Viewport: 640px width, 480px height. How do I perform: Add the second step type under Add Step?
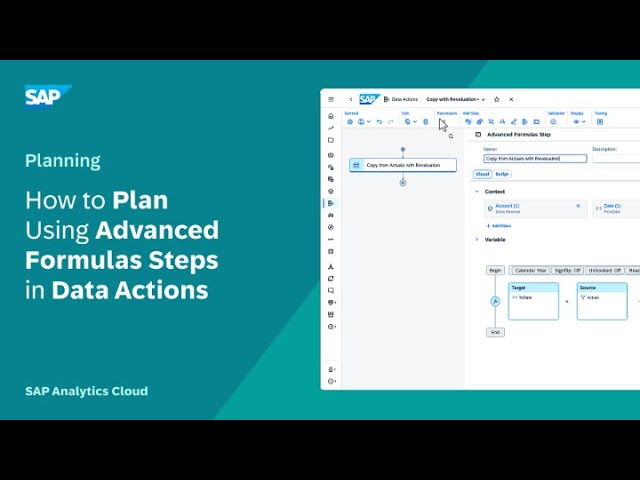[480, 122]
